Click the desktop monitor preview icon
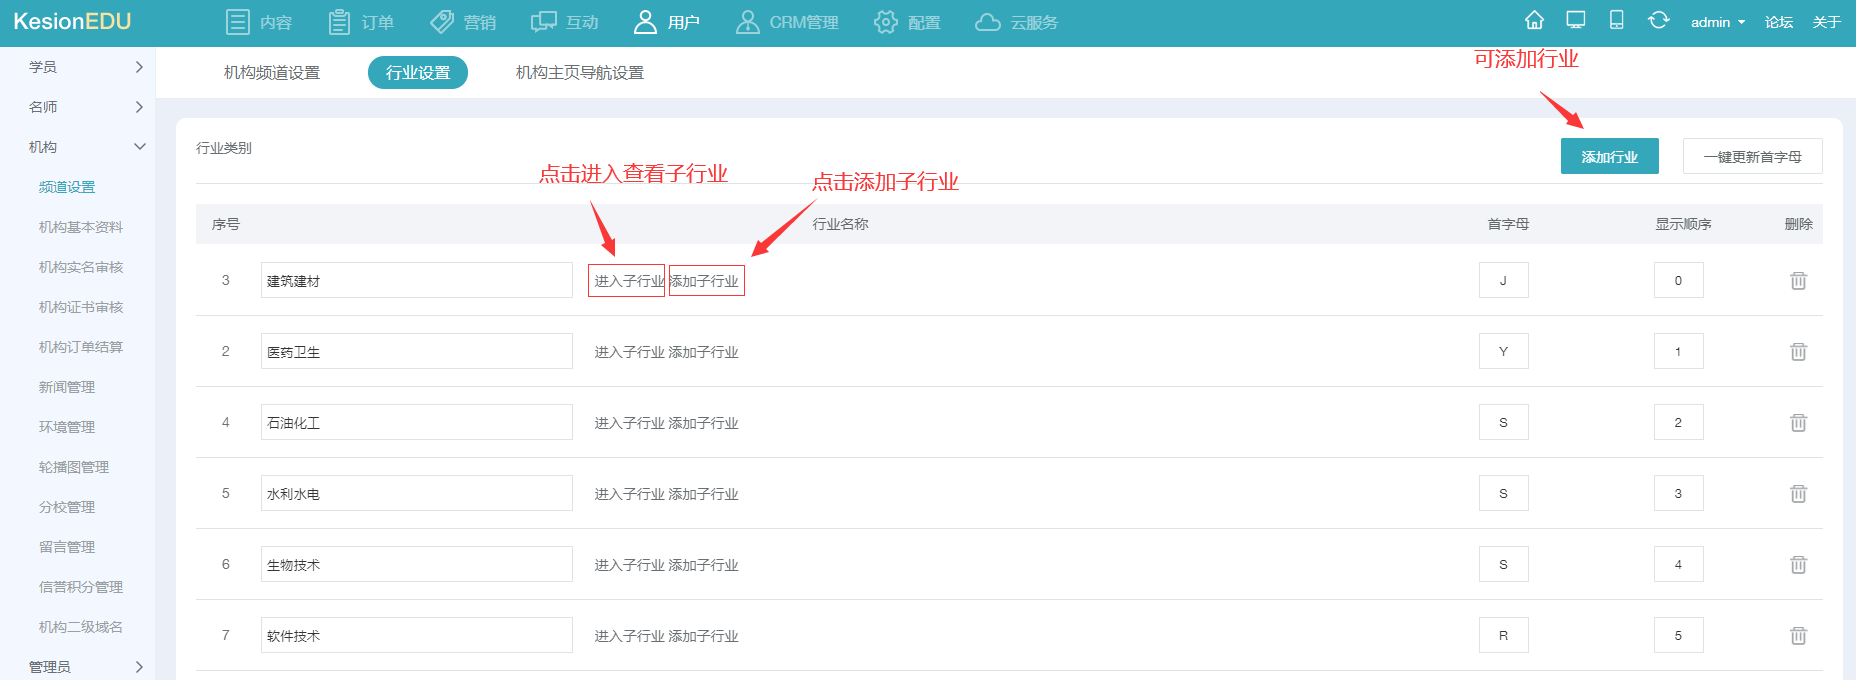The image size is (1856, 680). pyautogui.click(x=1576, y=21)
